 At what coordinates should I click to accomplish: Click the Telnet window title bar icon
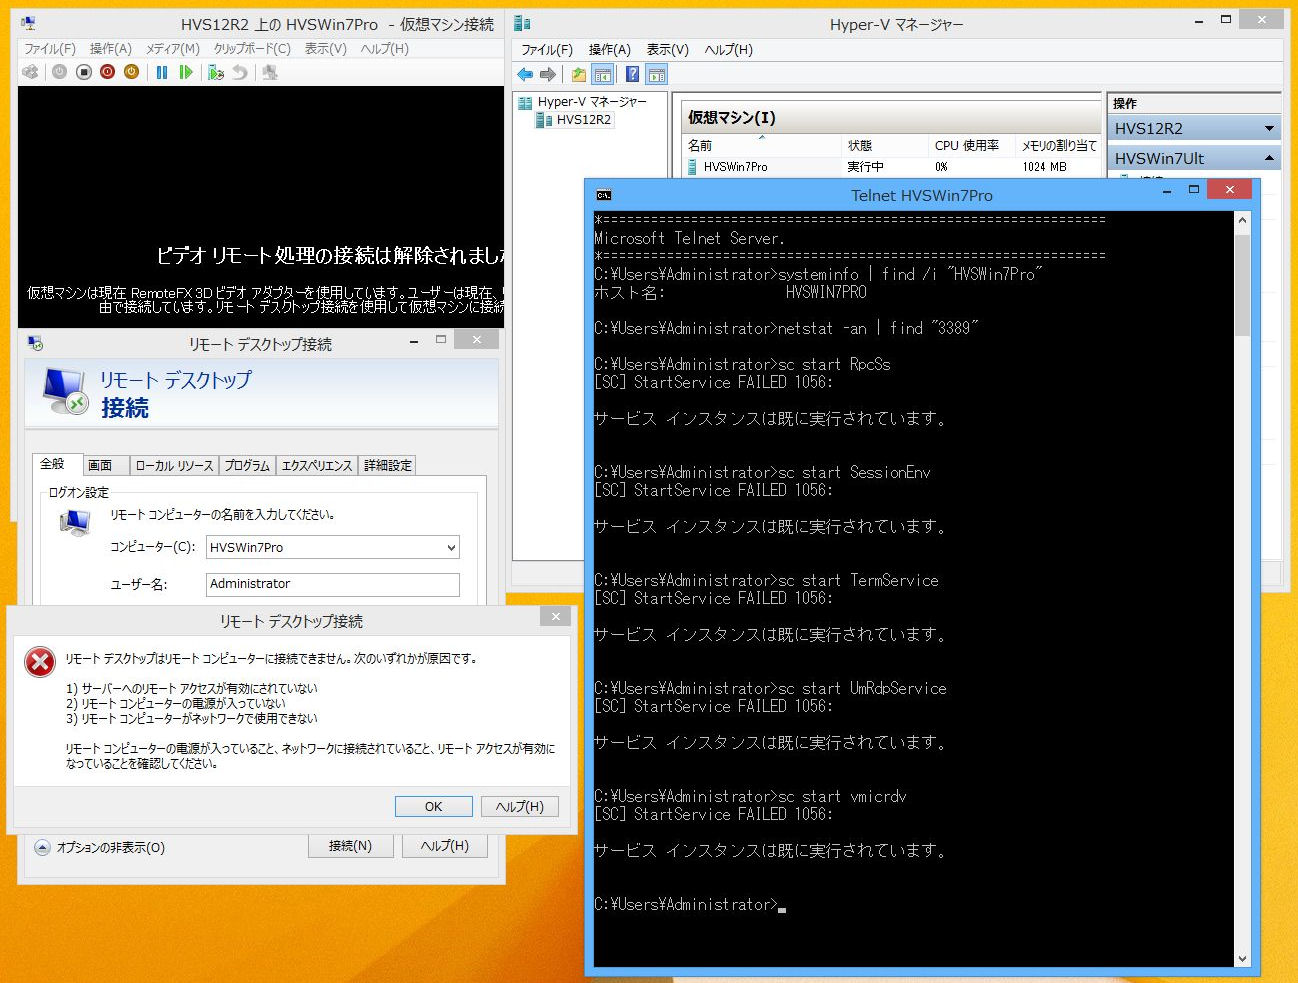(x=603, y=195)
